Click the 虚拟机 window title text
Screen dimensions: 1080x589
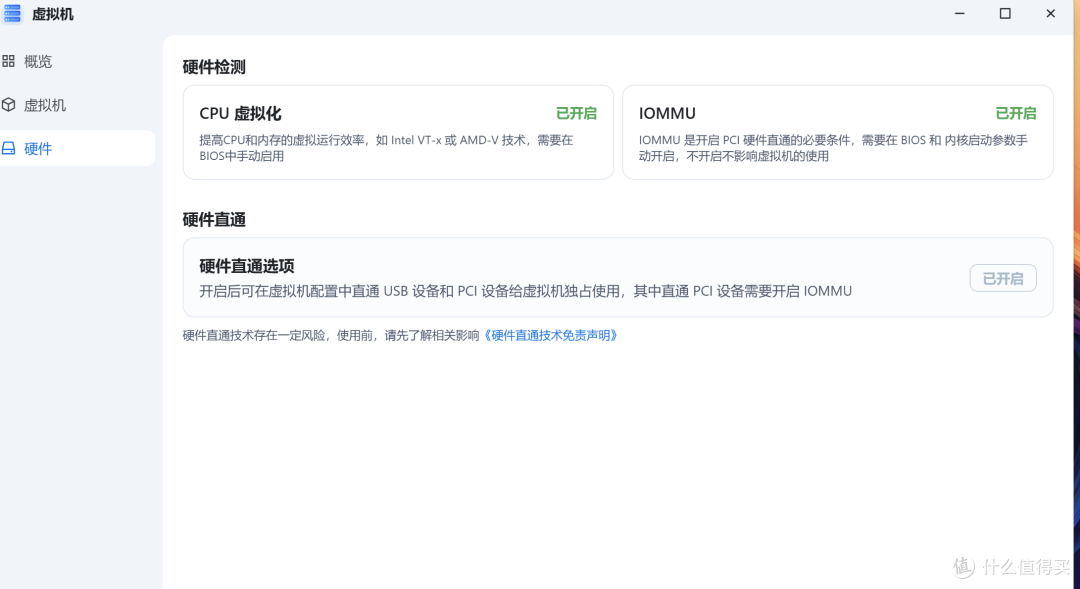(53, 14)
